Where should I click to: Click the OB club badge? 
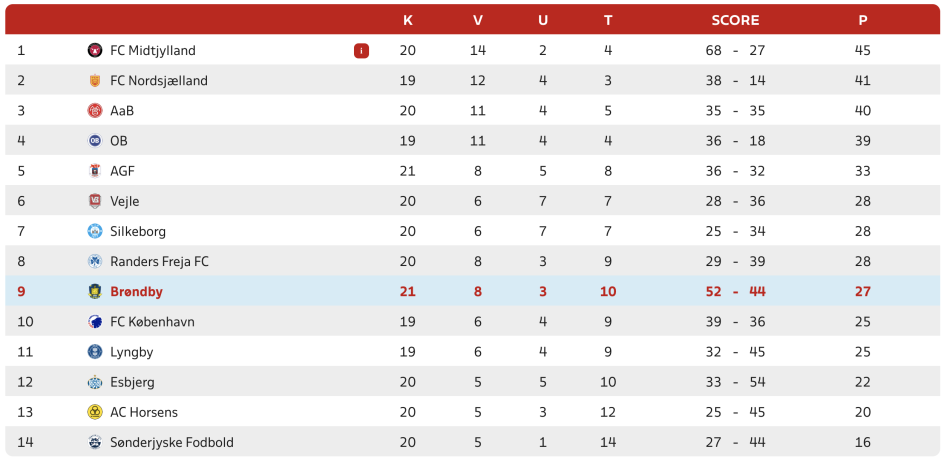pyautogui.click(x=95, y=141)
